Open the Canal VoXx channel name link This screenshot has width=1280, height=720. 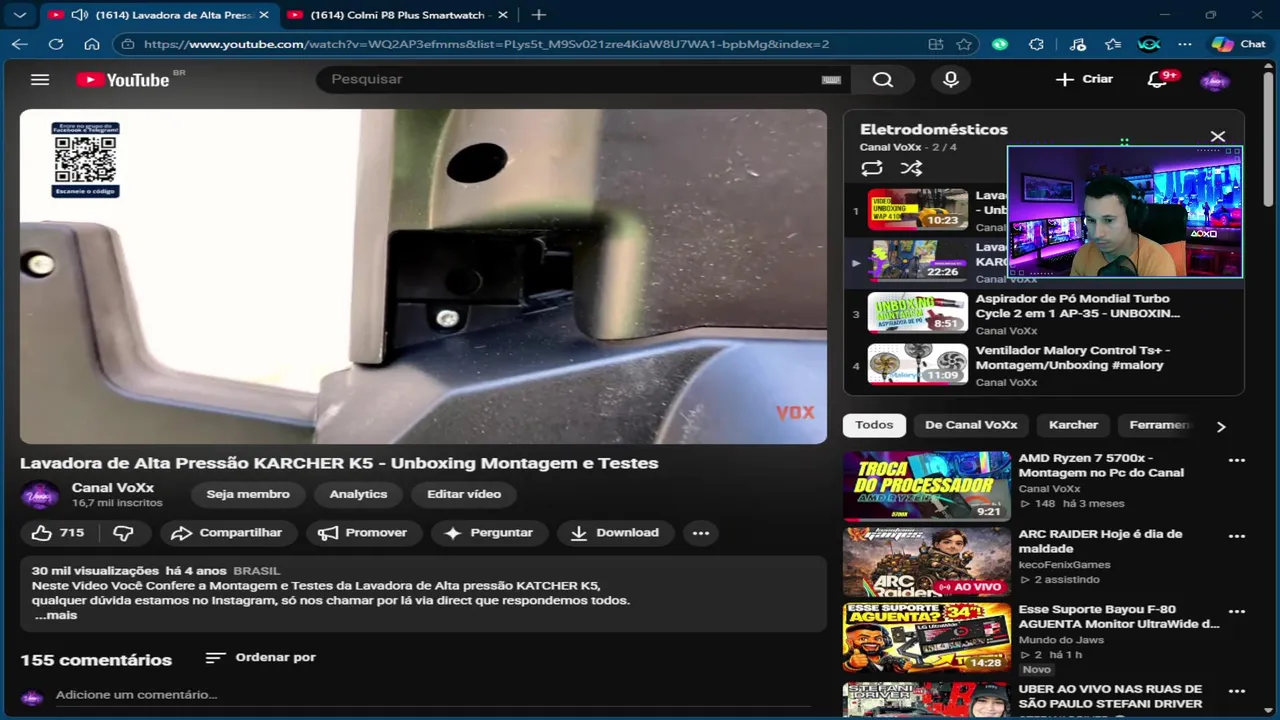113,488
